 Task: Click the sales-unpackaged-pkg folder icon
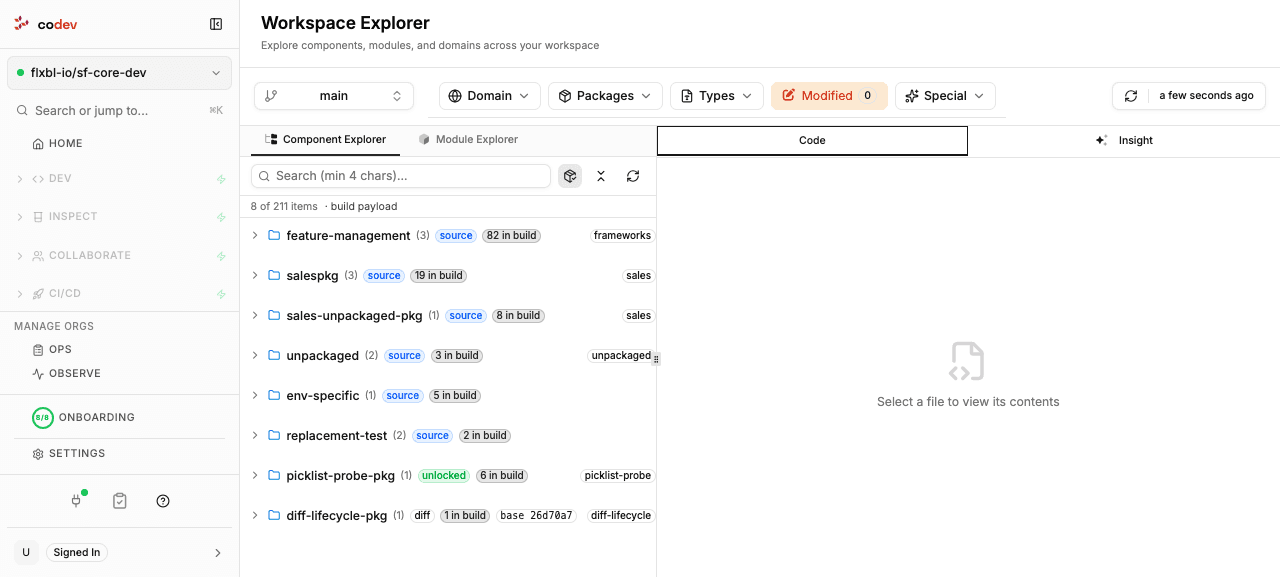point(274,316)
